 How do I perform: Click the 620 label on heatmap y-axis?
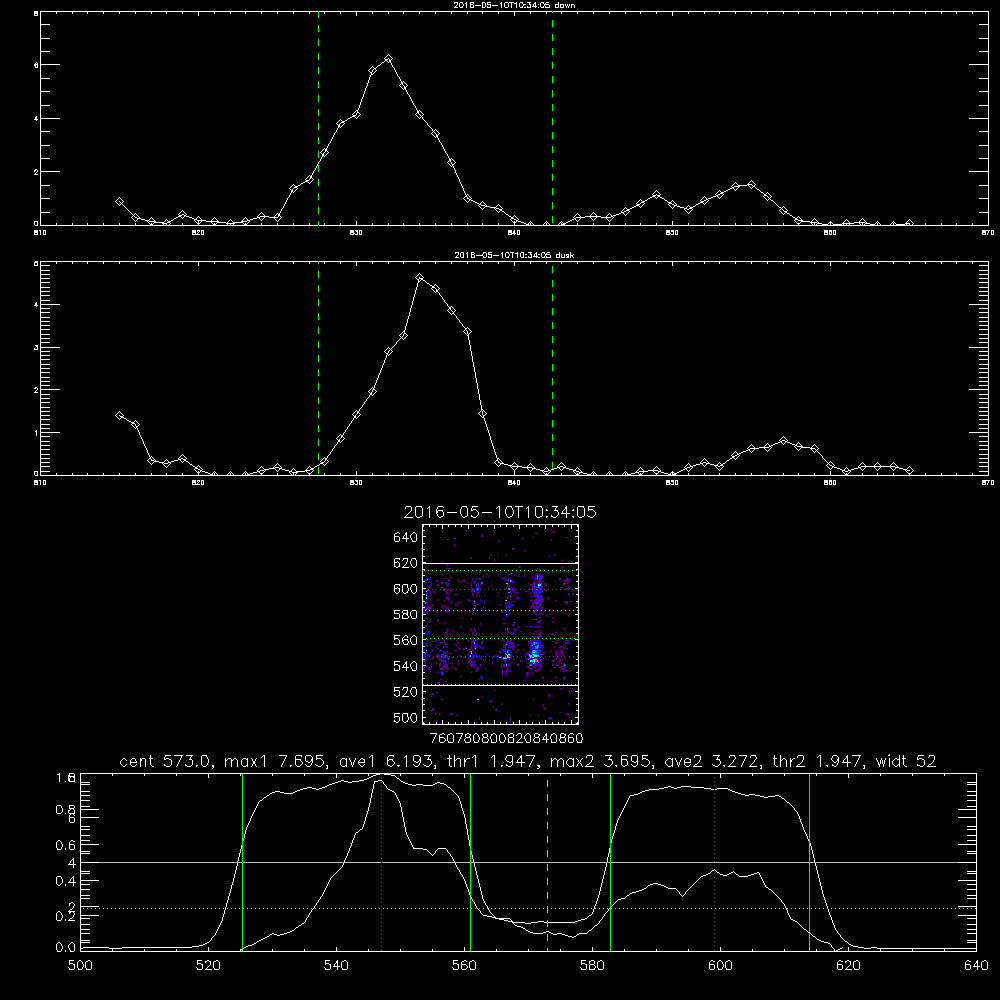406,563
